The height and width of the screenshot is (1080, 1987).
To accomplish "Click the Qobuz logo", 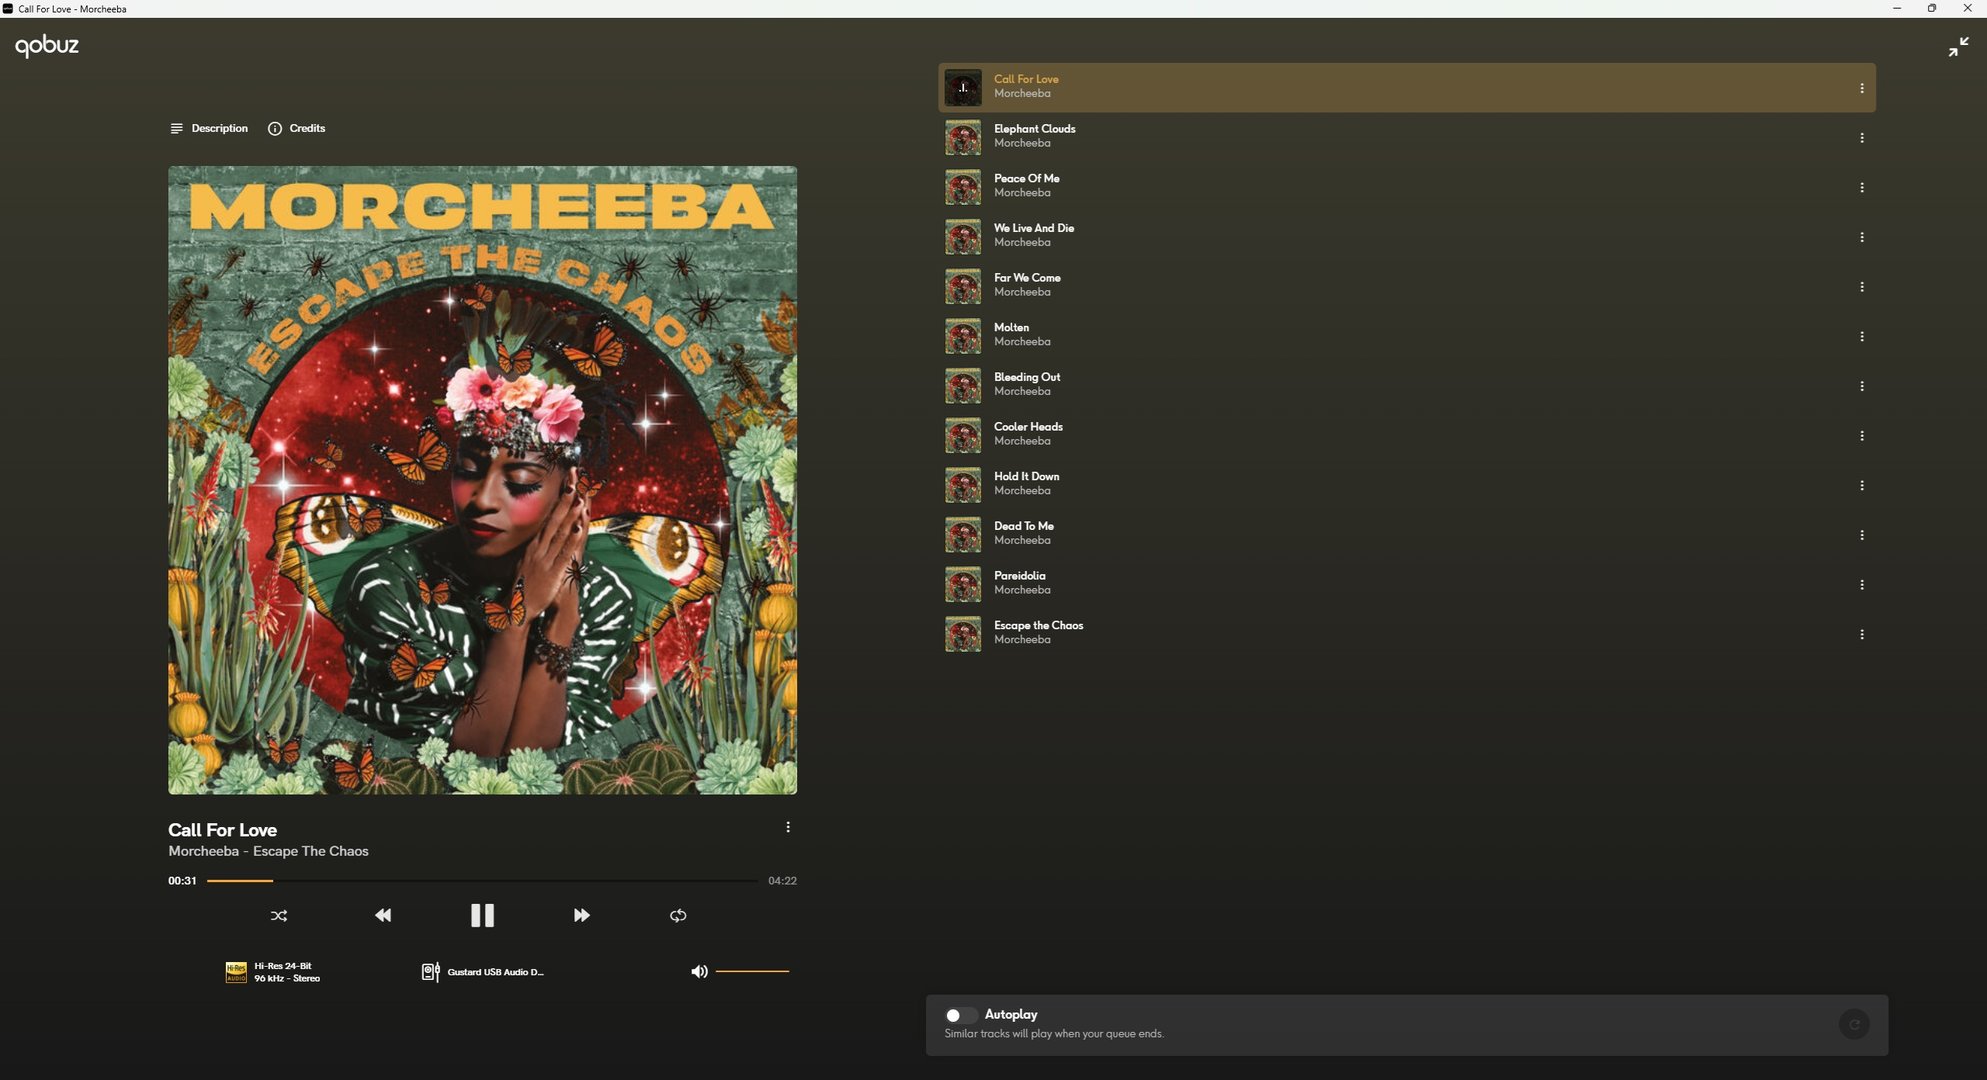I will click(x=47, y=45).
